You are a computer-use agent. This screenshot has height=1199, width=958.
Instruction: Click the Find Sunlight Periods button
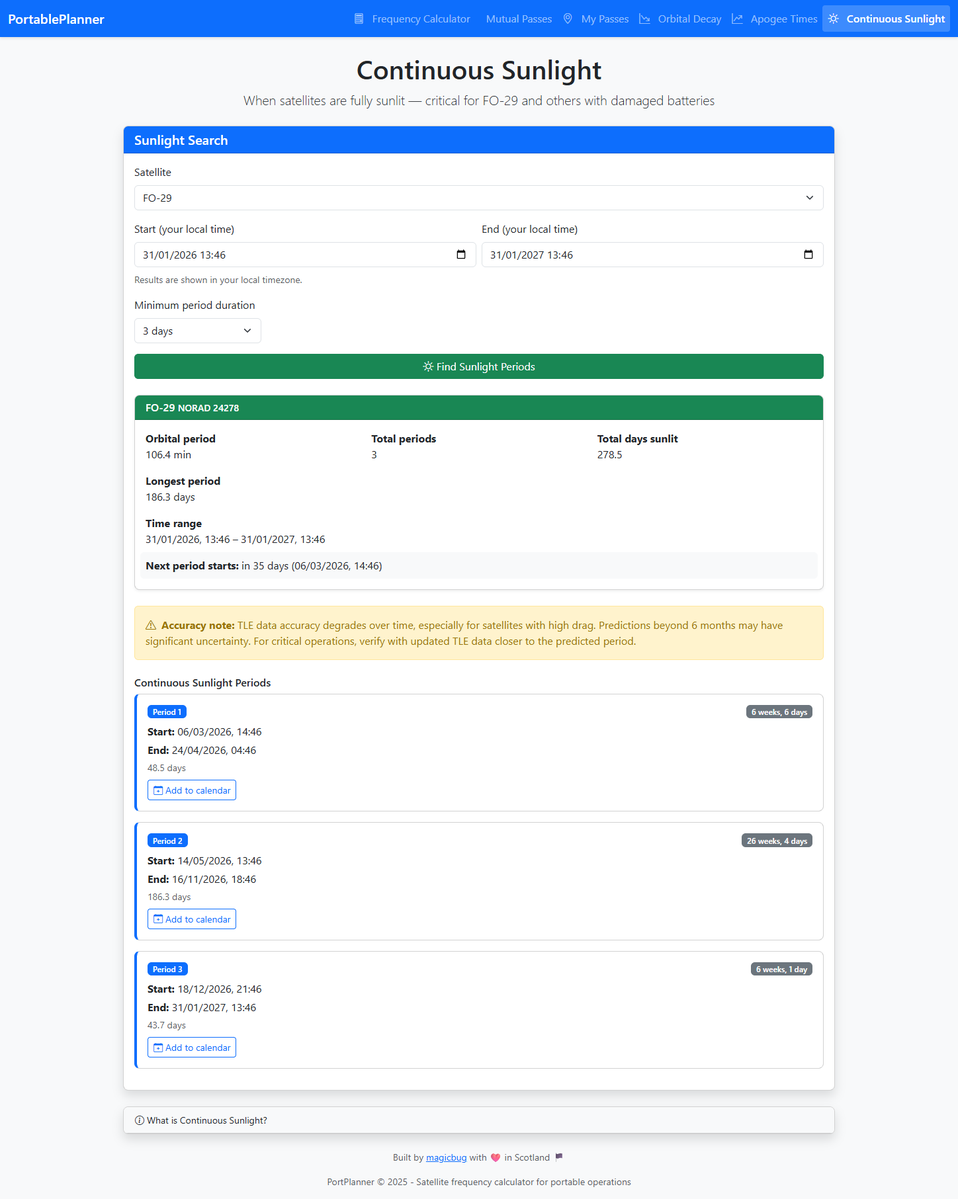[x=479, y=366]
